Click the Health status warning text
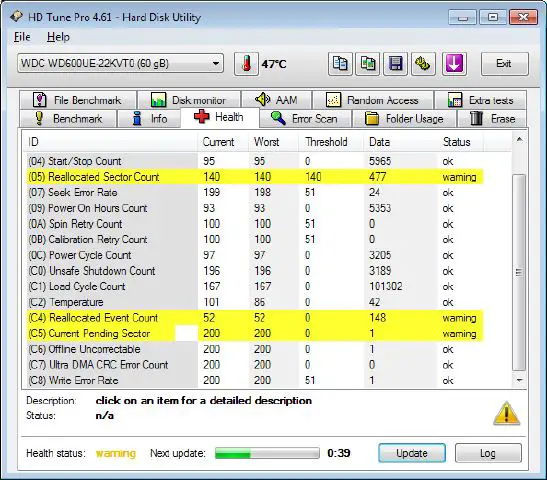 116,453
